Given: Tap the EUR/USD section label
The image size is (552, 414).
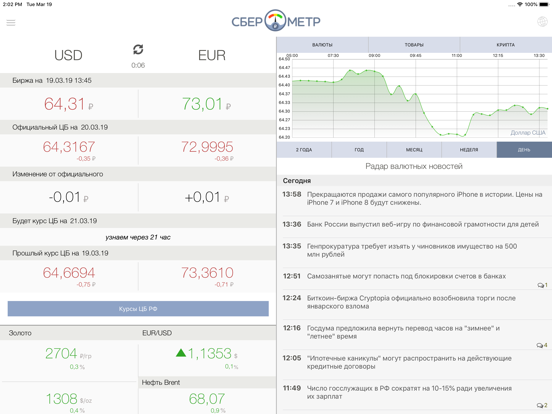Looking at the screenshot, I should point(157,333).
